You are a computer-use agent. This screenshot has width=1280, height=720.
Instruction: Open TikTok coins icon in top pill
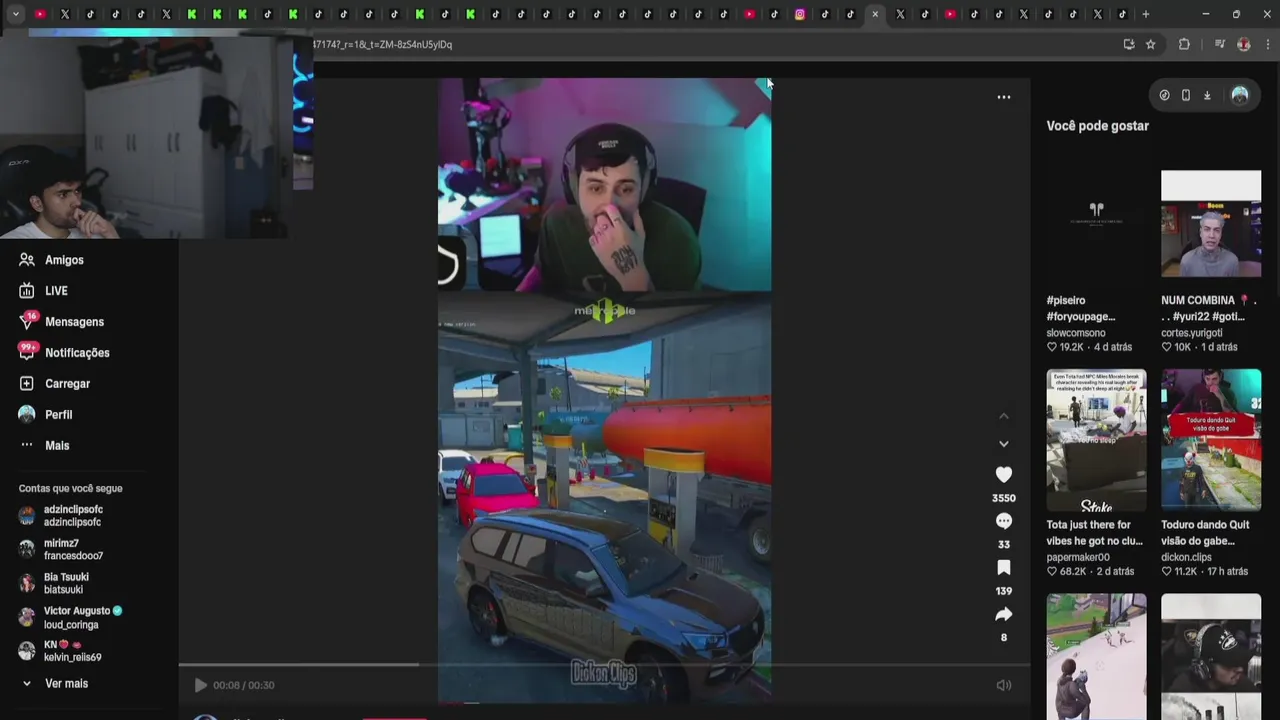pyautogui.click(x=1164, y=95)
